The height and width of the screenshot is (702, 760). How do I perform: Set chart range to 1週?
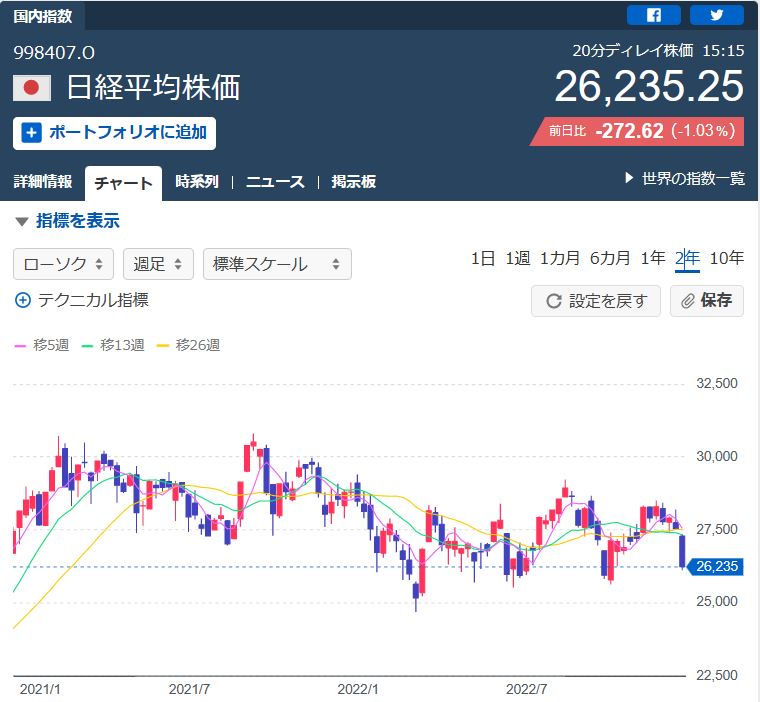pos(518,258)
